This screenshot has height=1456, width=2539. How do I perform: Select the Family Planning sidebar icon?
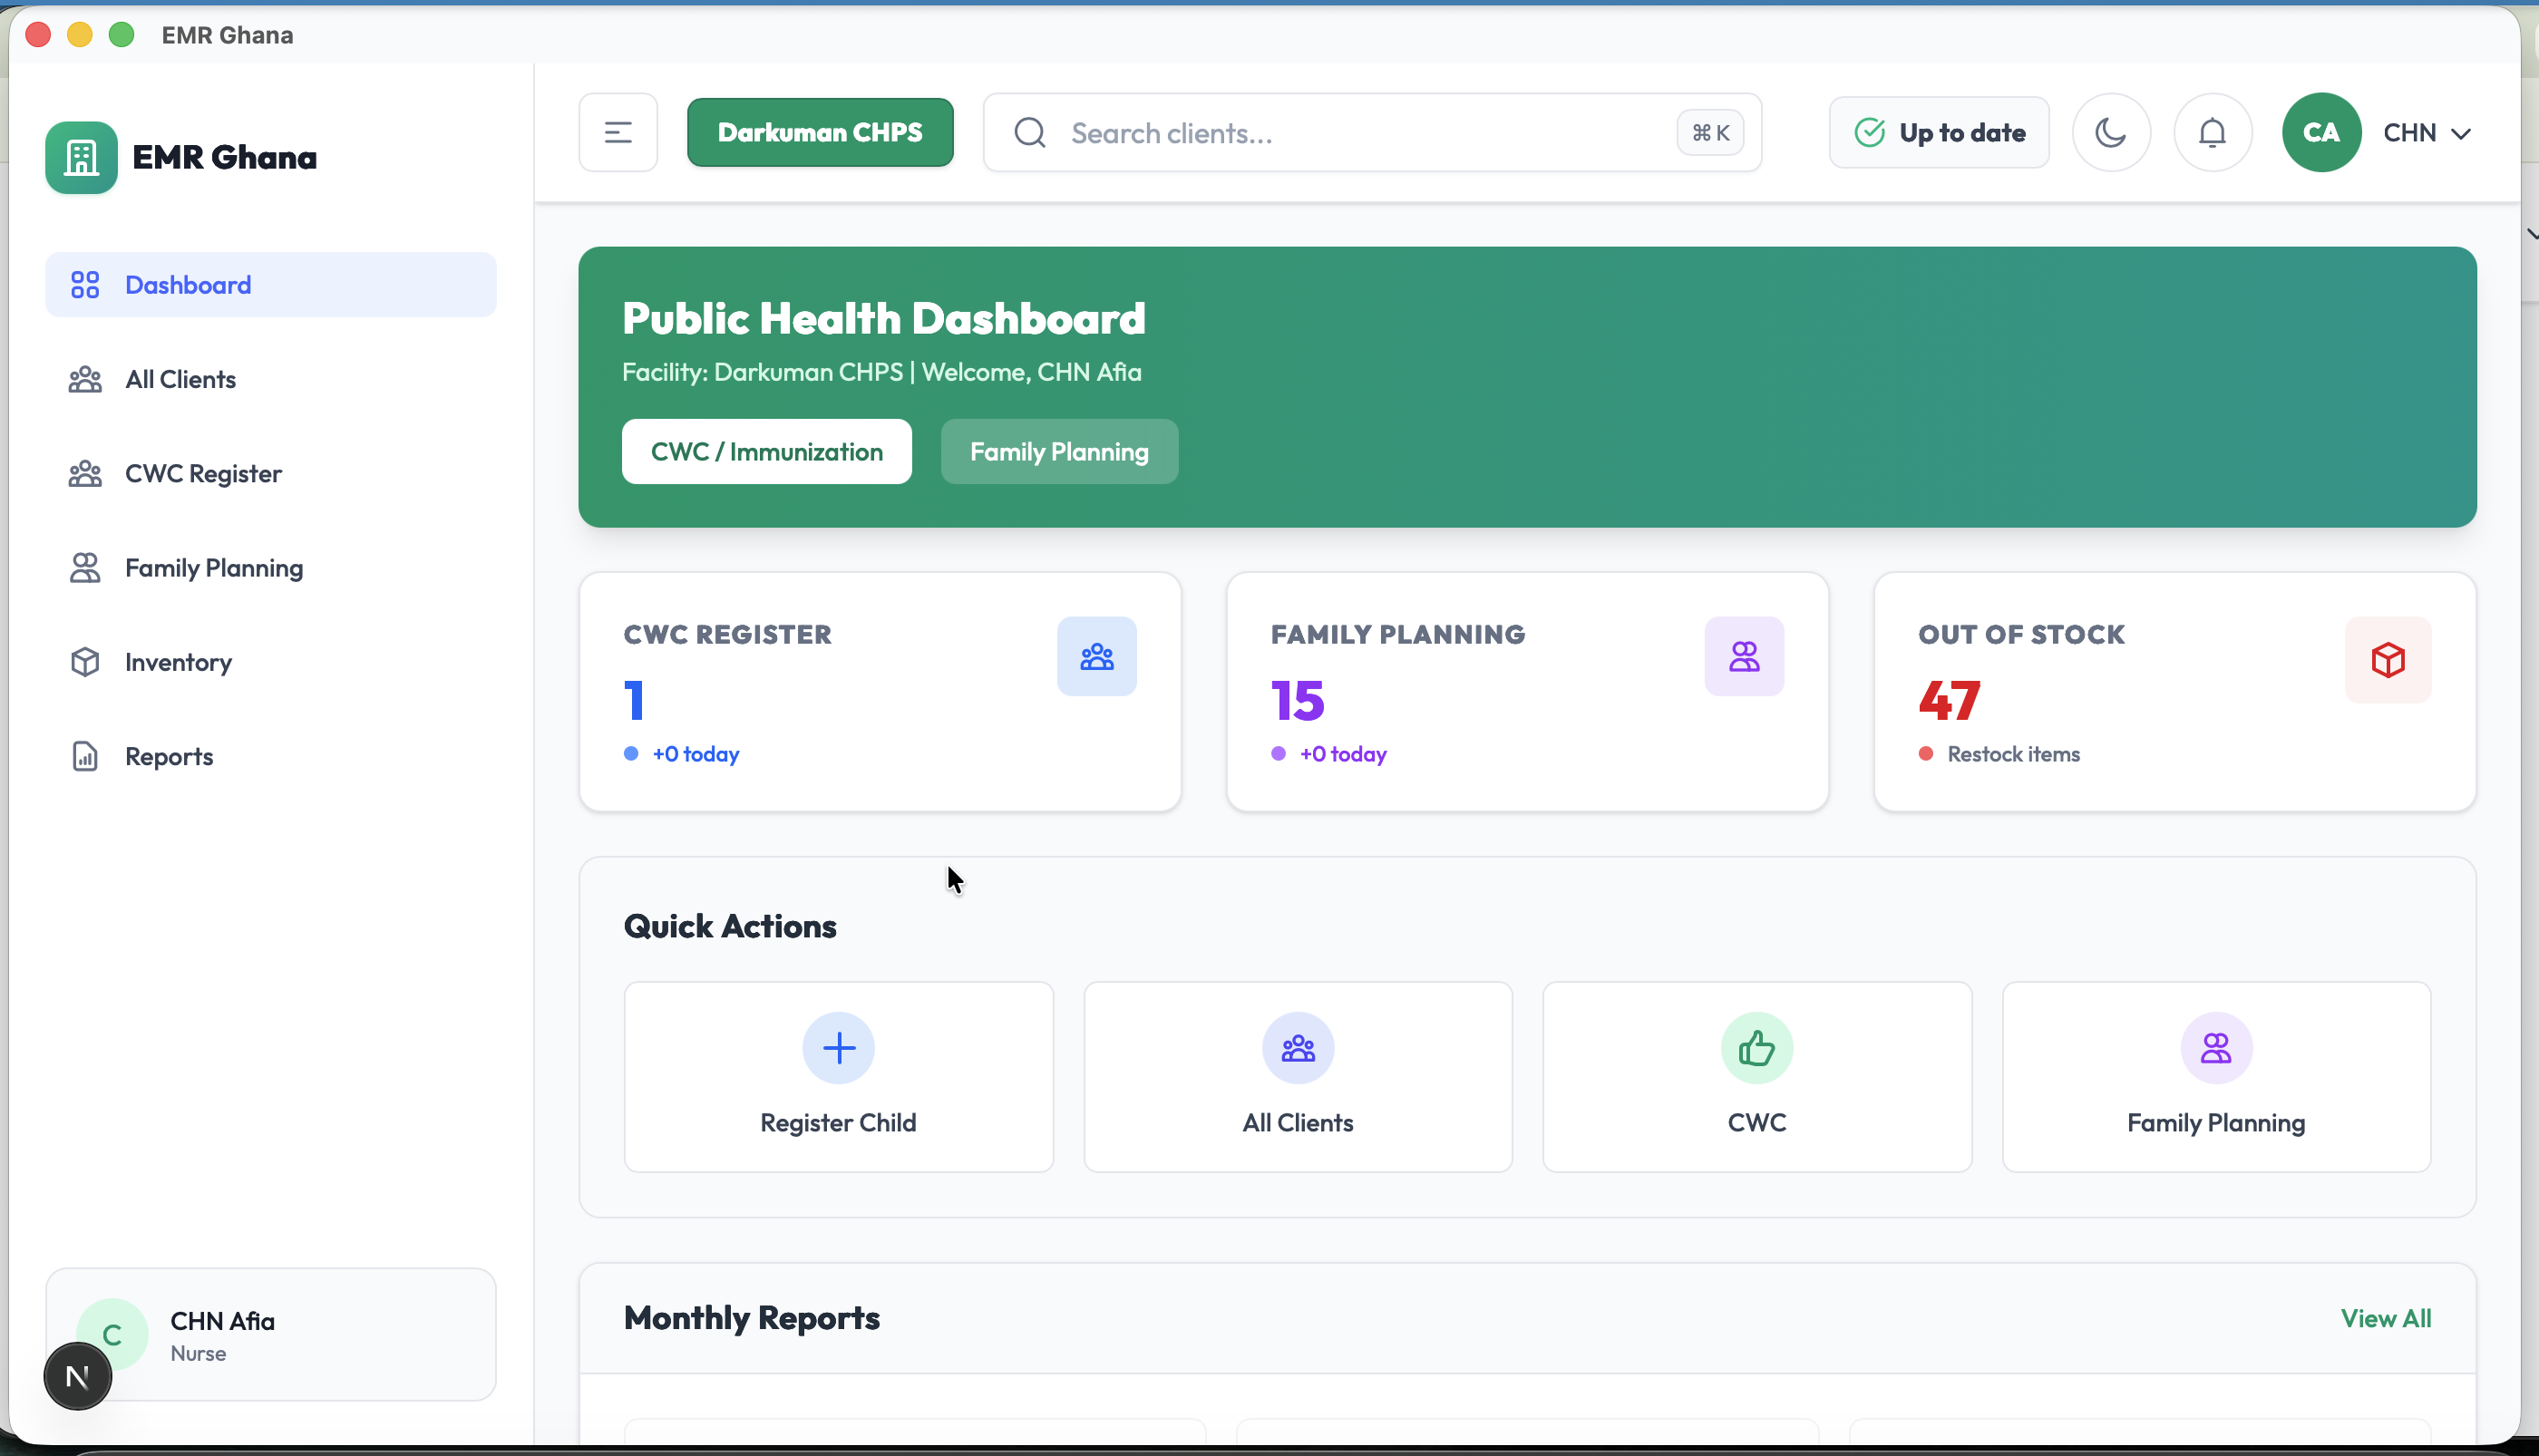tap(85, 567)
